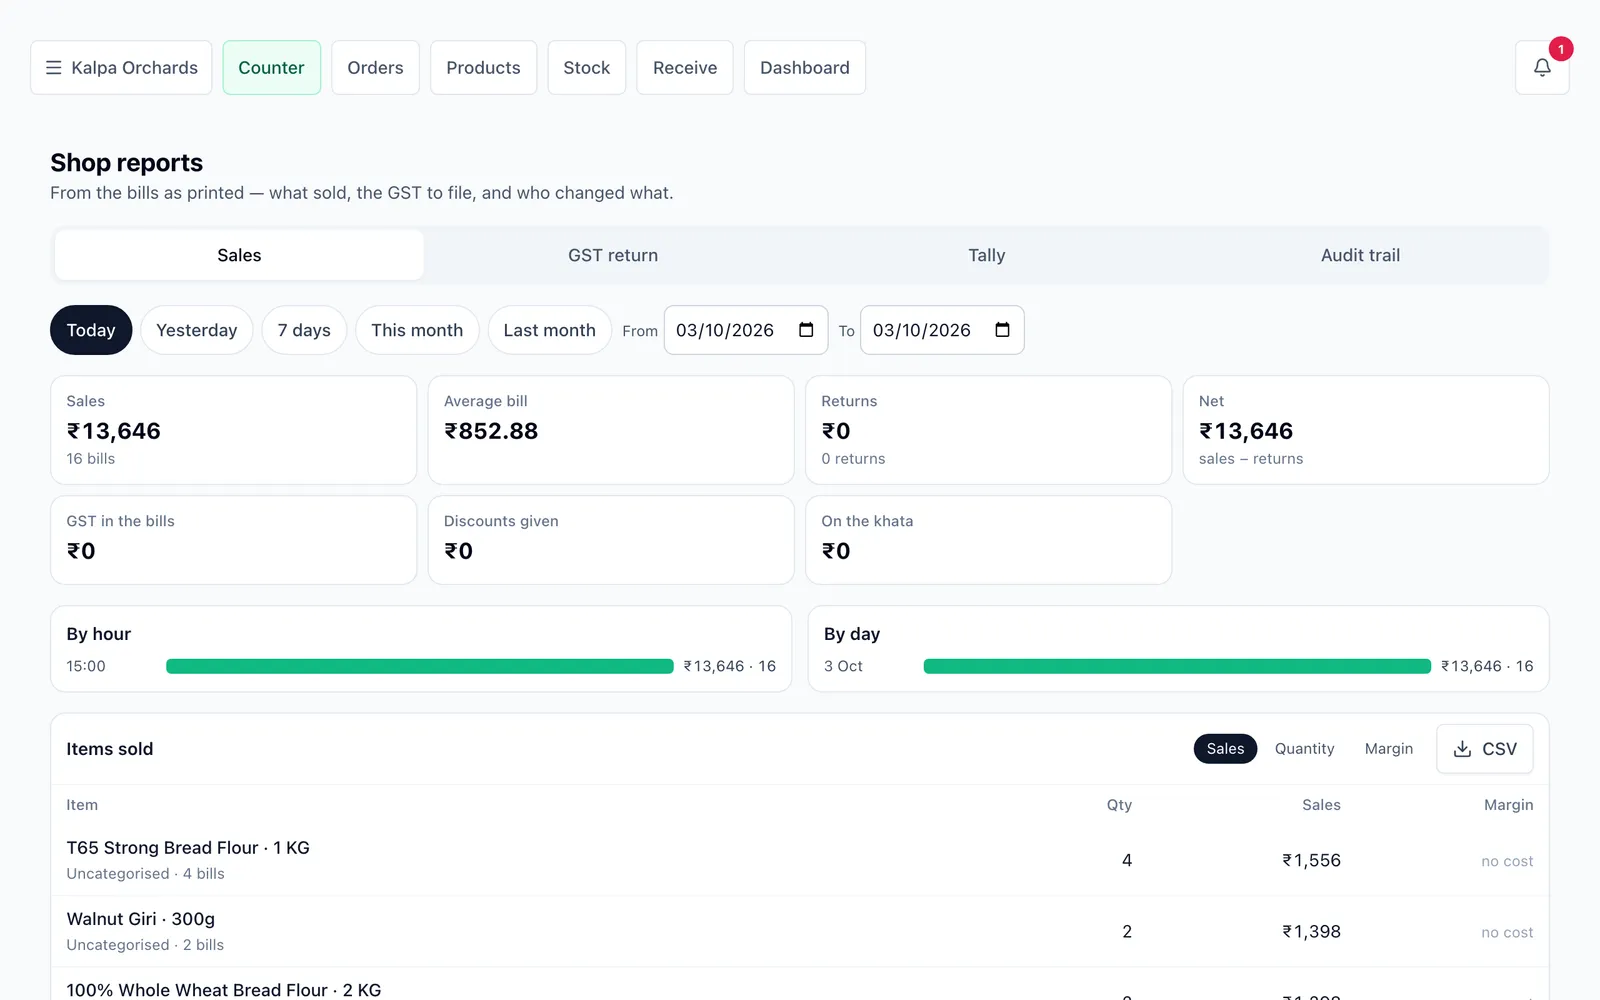Screen dimensions: 1600x1000
Task: Open the Audit trail tab
Action: click(x=1360, y=255)
